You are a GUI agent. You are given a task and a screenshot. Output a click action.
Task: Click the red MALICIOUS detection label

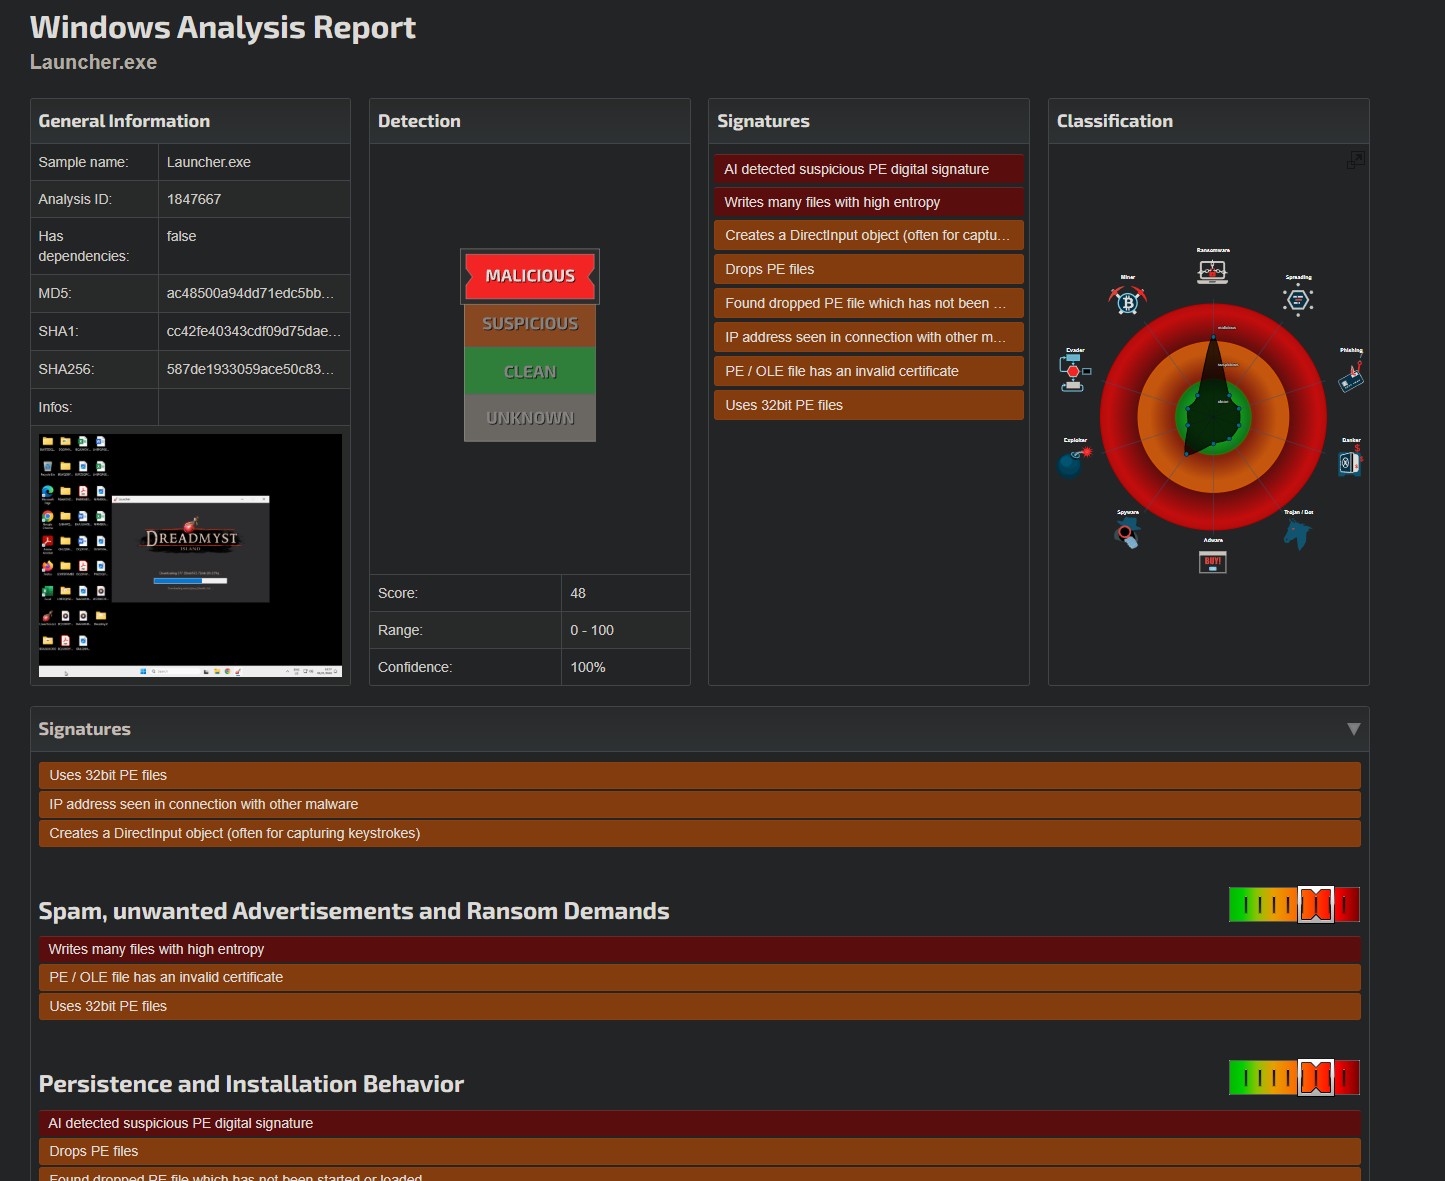pos(530,276)
